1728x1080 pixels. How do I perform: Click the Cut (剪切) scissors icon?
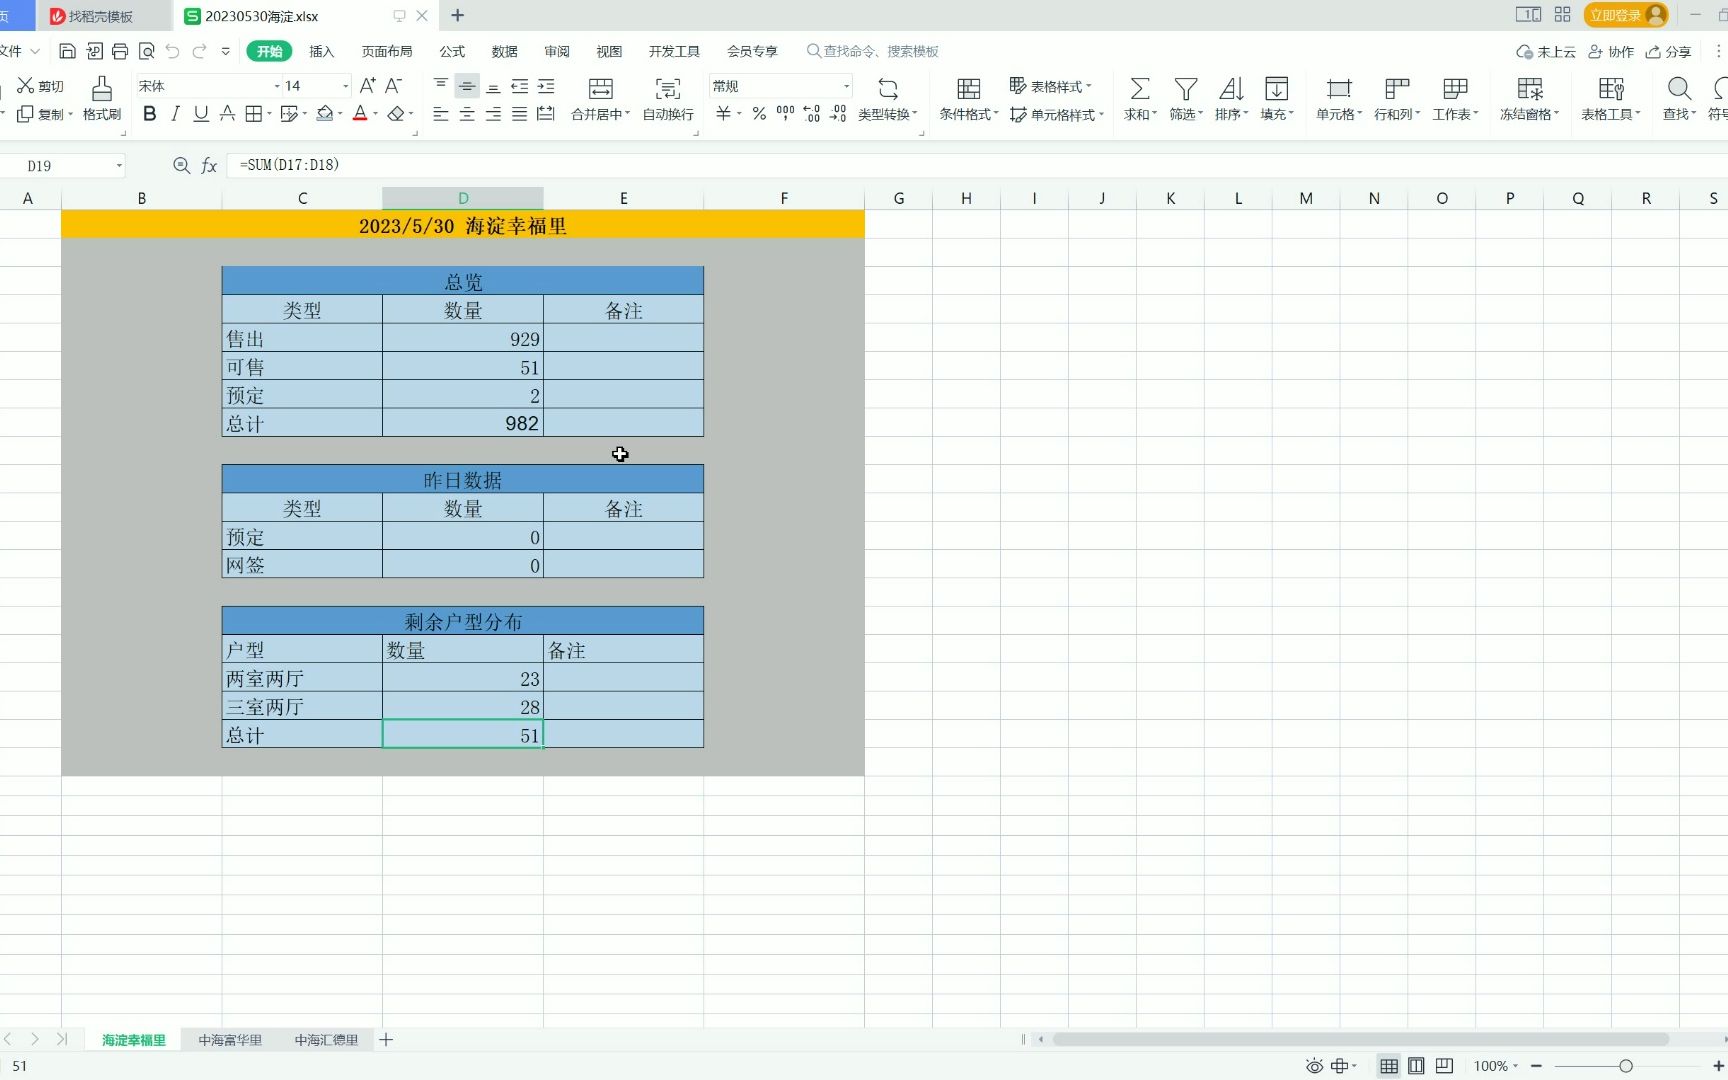tap(26, 86)
